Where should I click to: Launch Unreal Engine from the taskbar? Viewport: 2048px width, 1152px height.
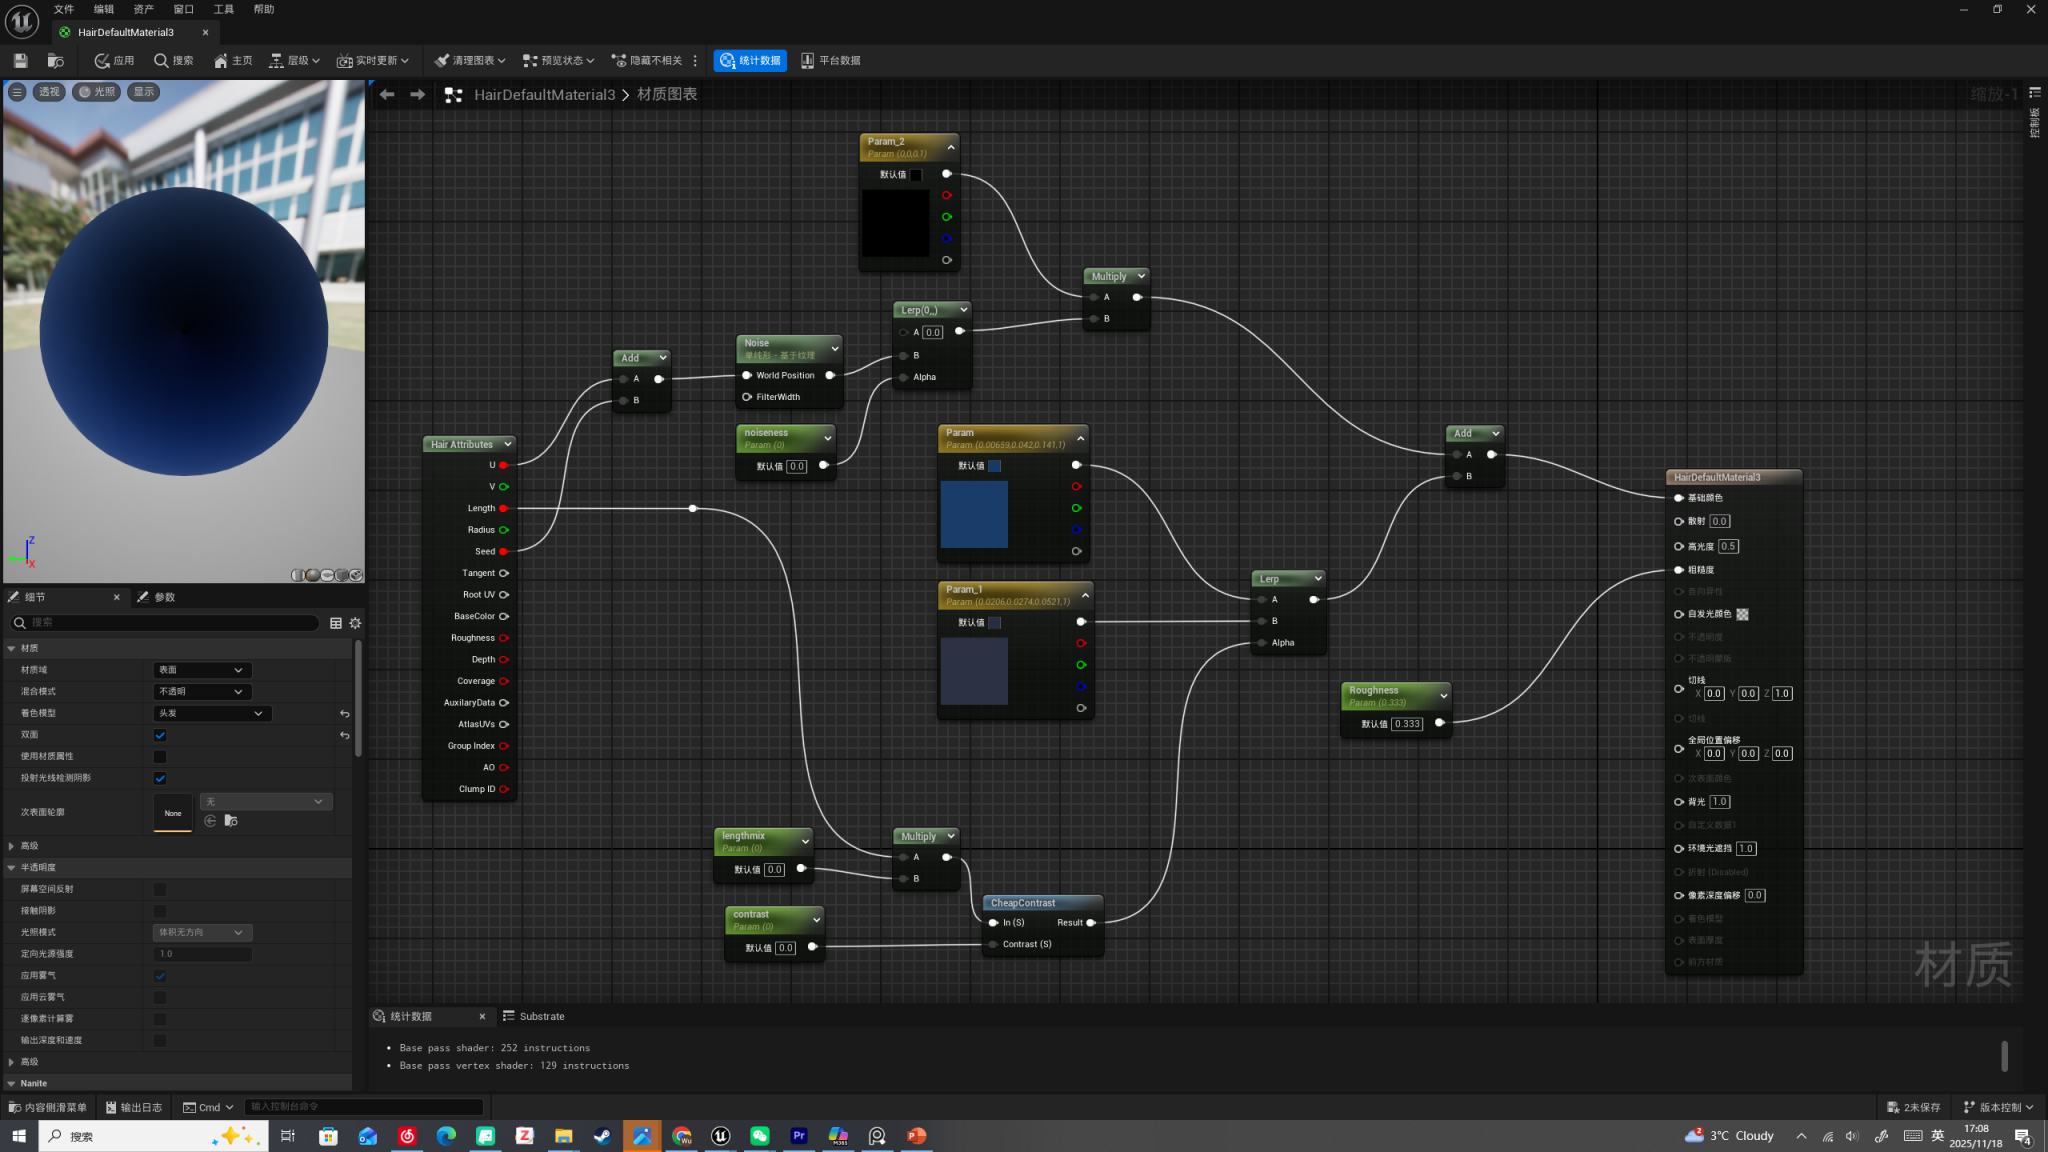point(720,1135)
